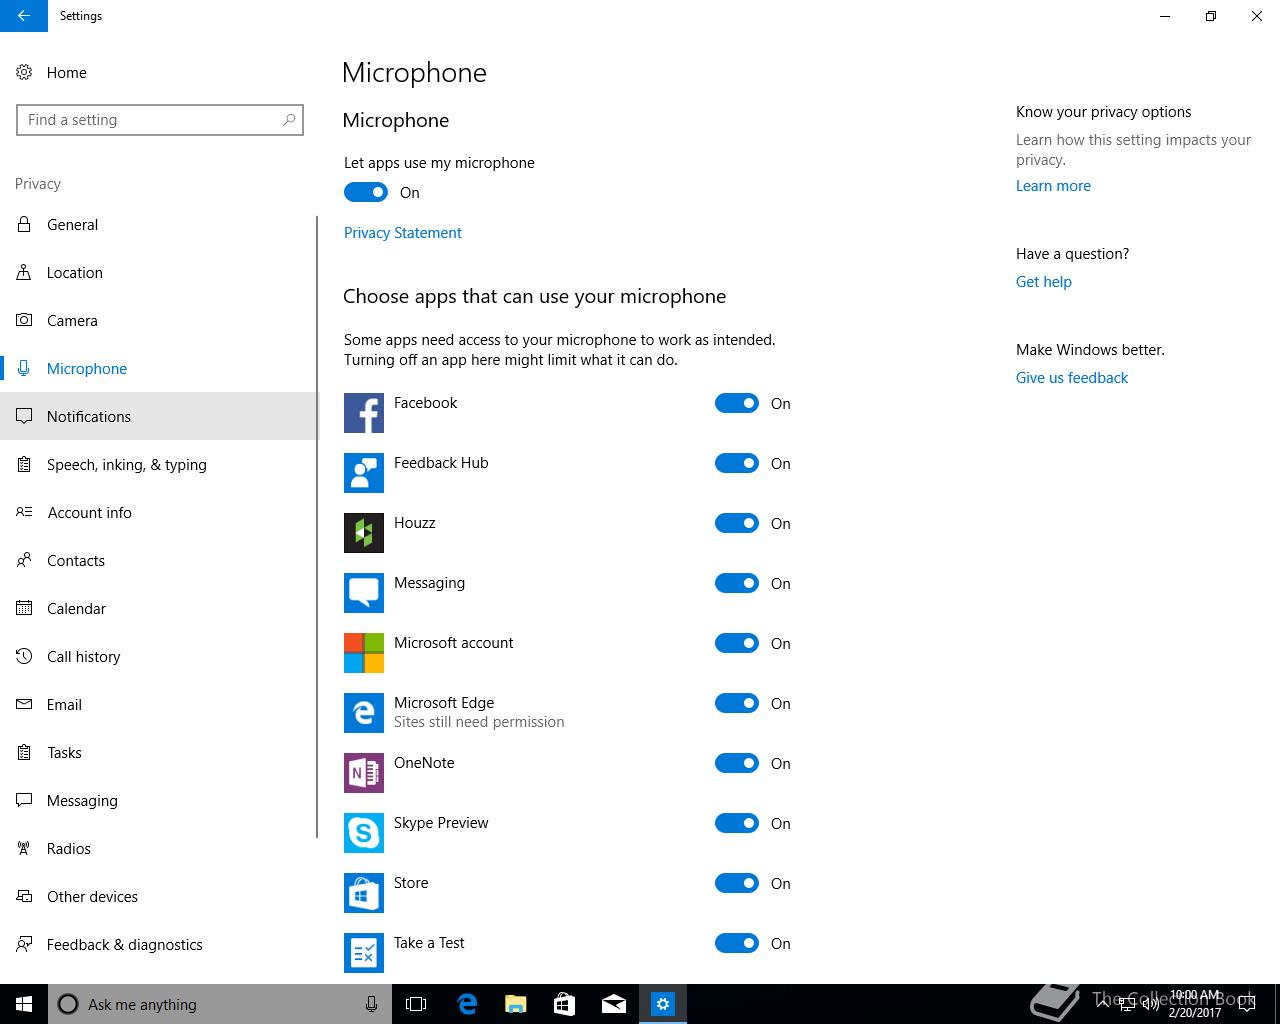Click the Skype Preview app icon
The height and width of the screenshot is (1024, 1280).
pos(364,833)
